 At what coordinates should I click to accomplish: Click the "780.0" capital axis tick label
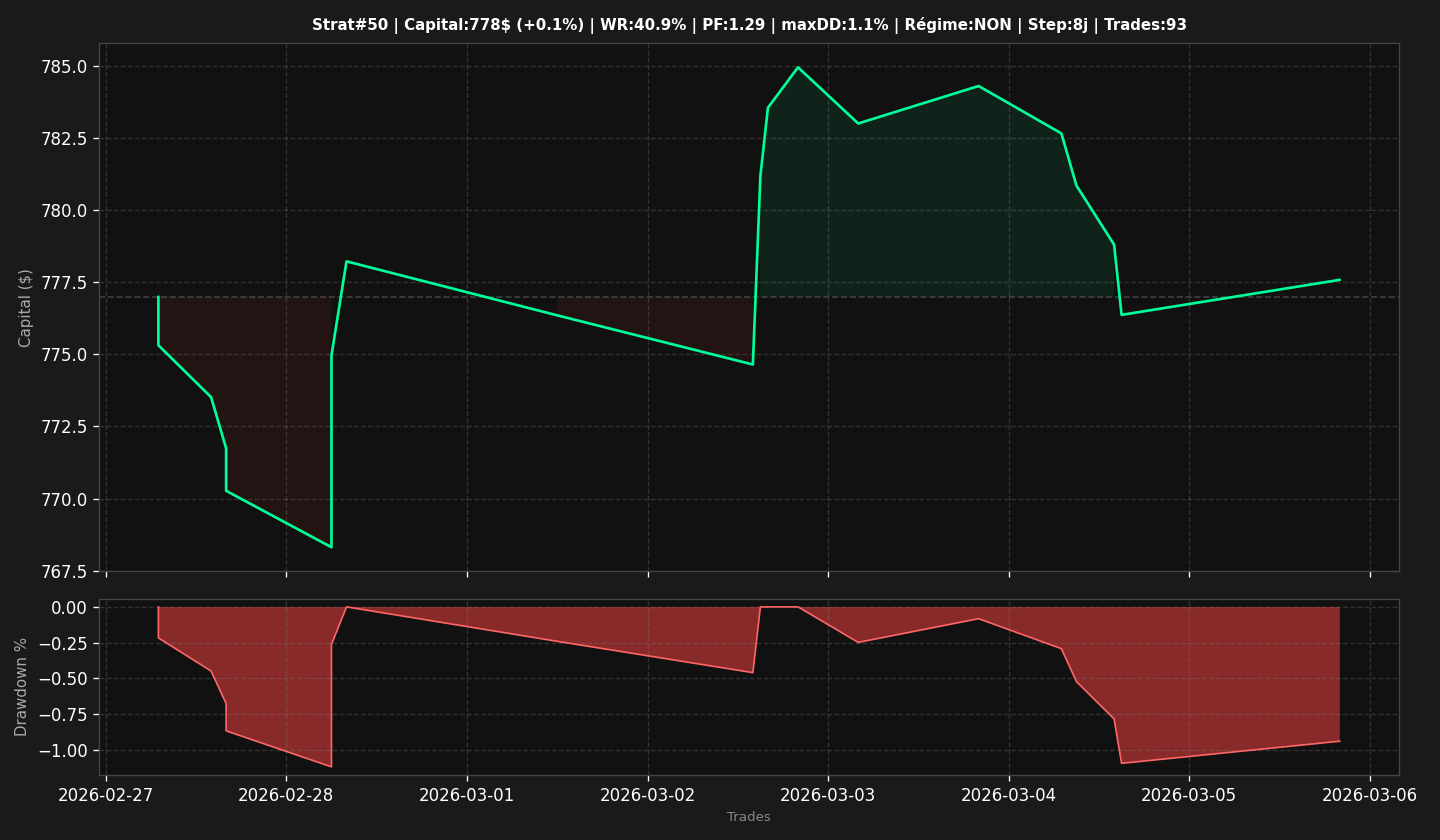click(63, 211)
